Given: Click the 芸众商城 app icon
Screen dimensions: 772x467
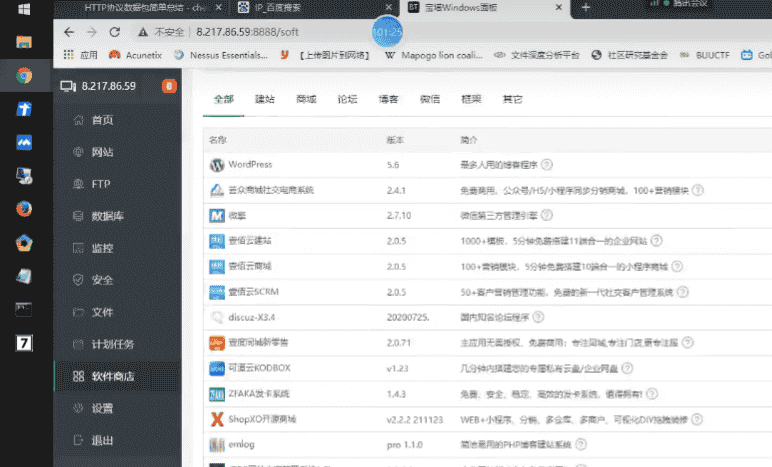Looking at the screenshot, I should pos(217,190).
